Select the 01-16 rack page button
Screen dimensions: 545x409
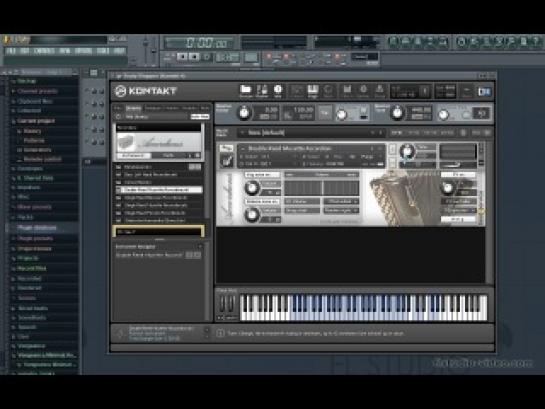click(x=396, y=133)
